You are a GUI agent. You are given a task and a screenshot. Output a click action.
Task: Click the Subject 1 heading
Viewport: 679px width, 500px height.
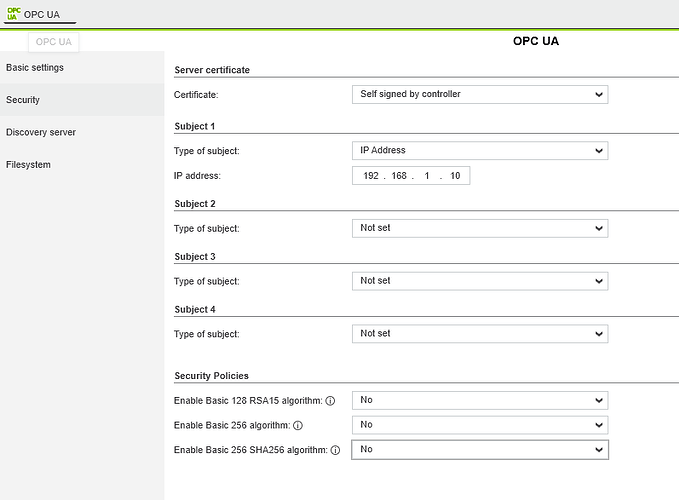click(194, 126)
